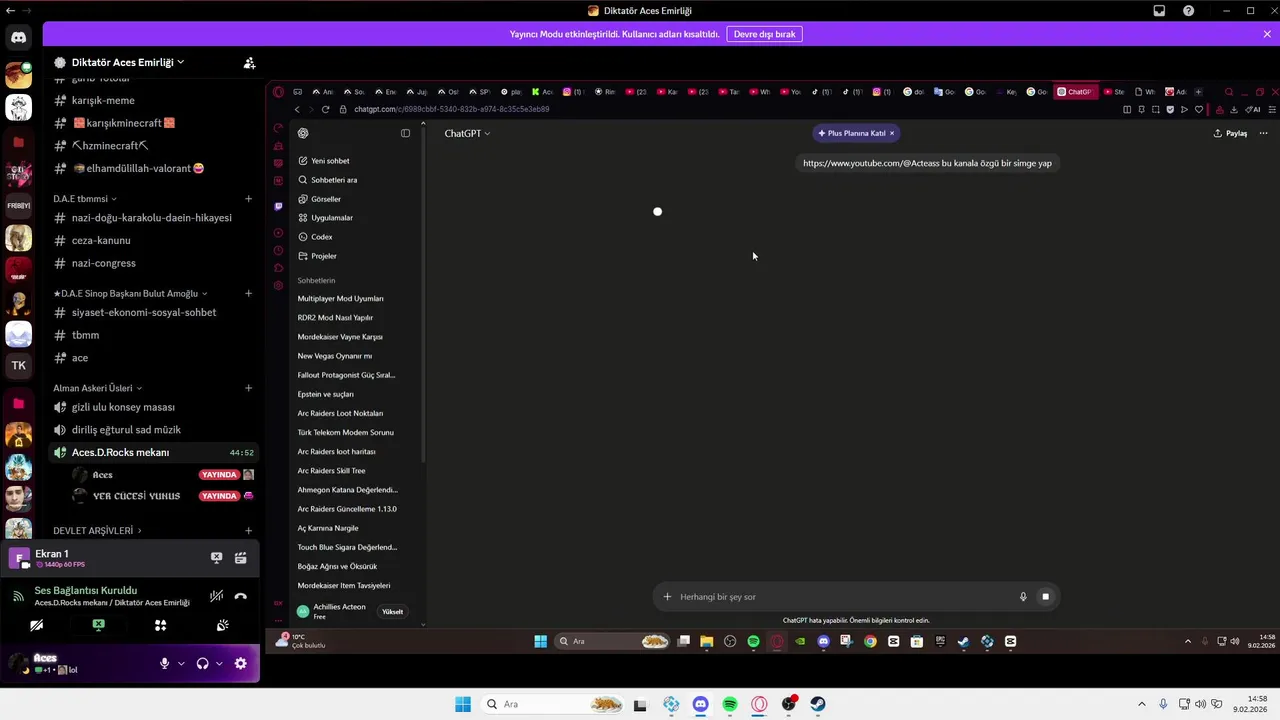Click invite people icon next to server name

249,62
